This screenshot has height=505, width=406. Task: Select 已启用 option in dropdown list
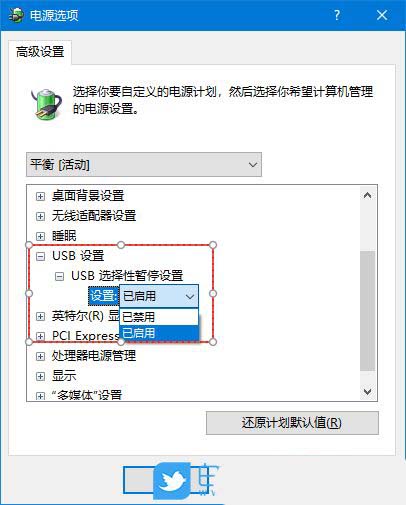click(x=159, y=333)
